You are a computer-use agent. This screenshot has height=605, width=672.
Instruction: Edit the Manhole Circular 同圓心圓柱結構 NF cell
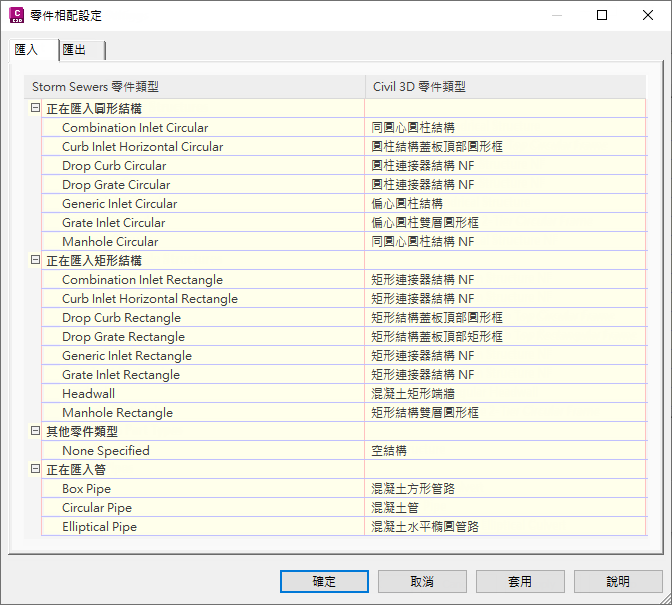506,242
